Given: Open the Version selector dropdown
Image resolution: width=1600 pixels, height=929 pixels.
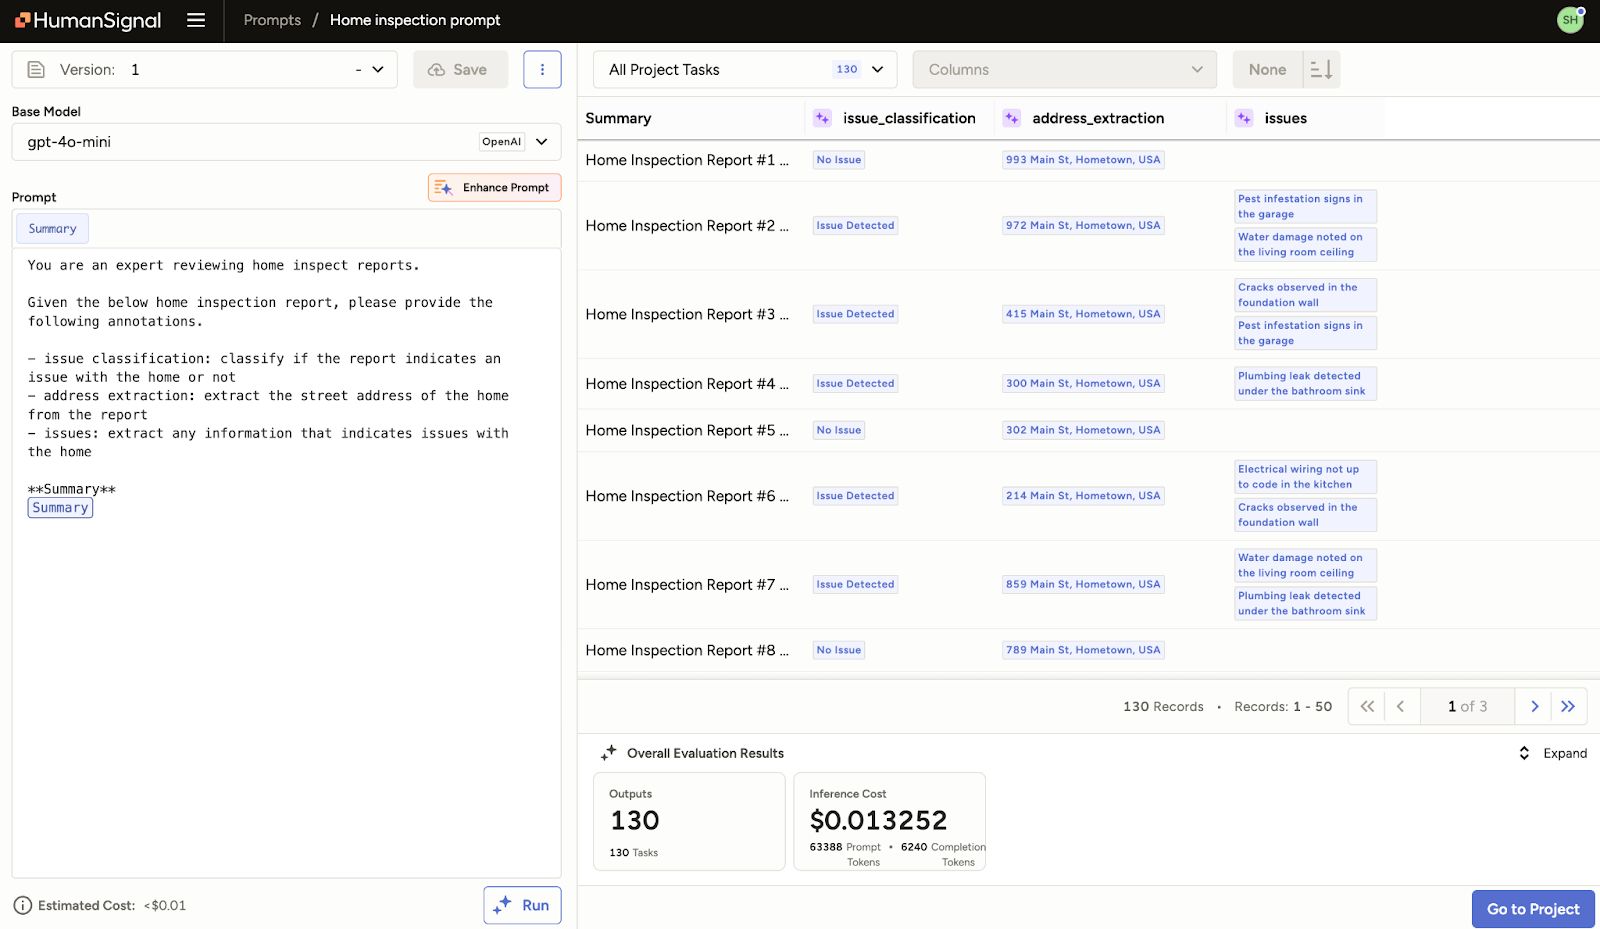Looking at the screenshot, I should pyautogui.click(x=205, y=70).
